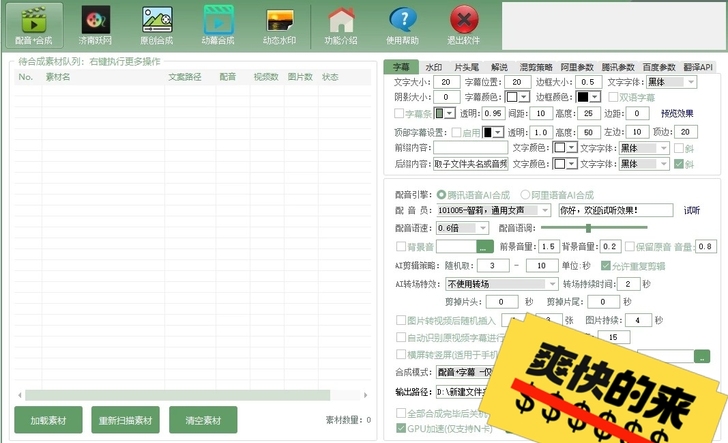
Task: Click the green browse button near 横屏转竖屏 row
Action: tap(702, 357)
